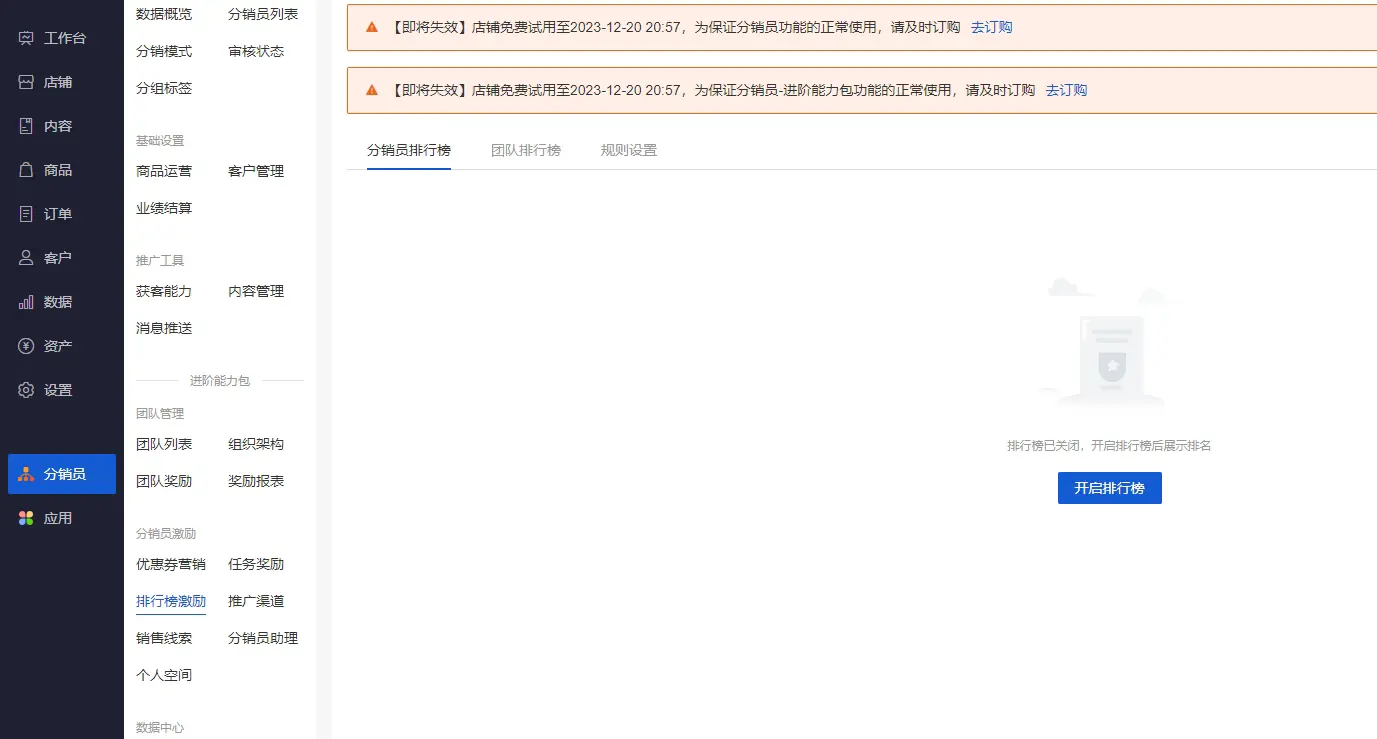Open 任务奖励 in the submenu
The width and height of the screenshot is (1377, 739).
coord(256,564)
